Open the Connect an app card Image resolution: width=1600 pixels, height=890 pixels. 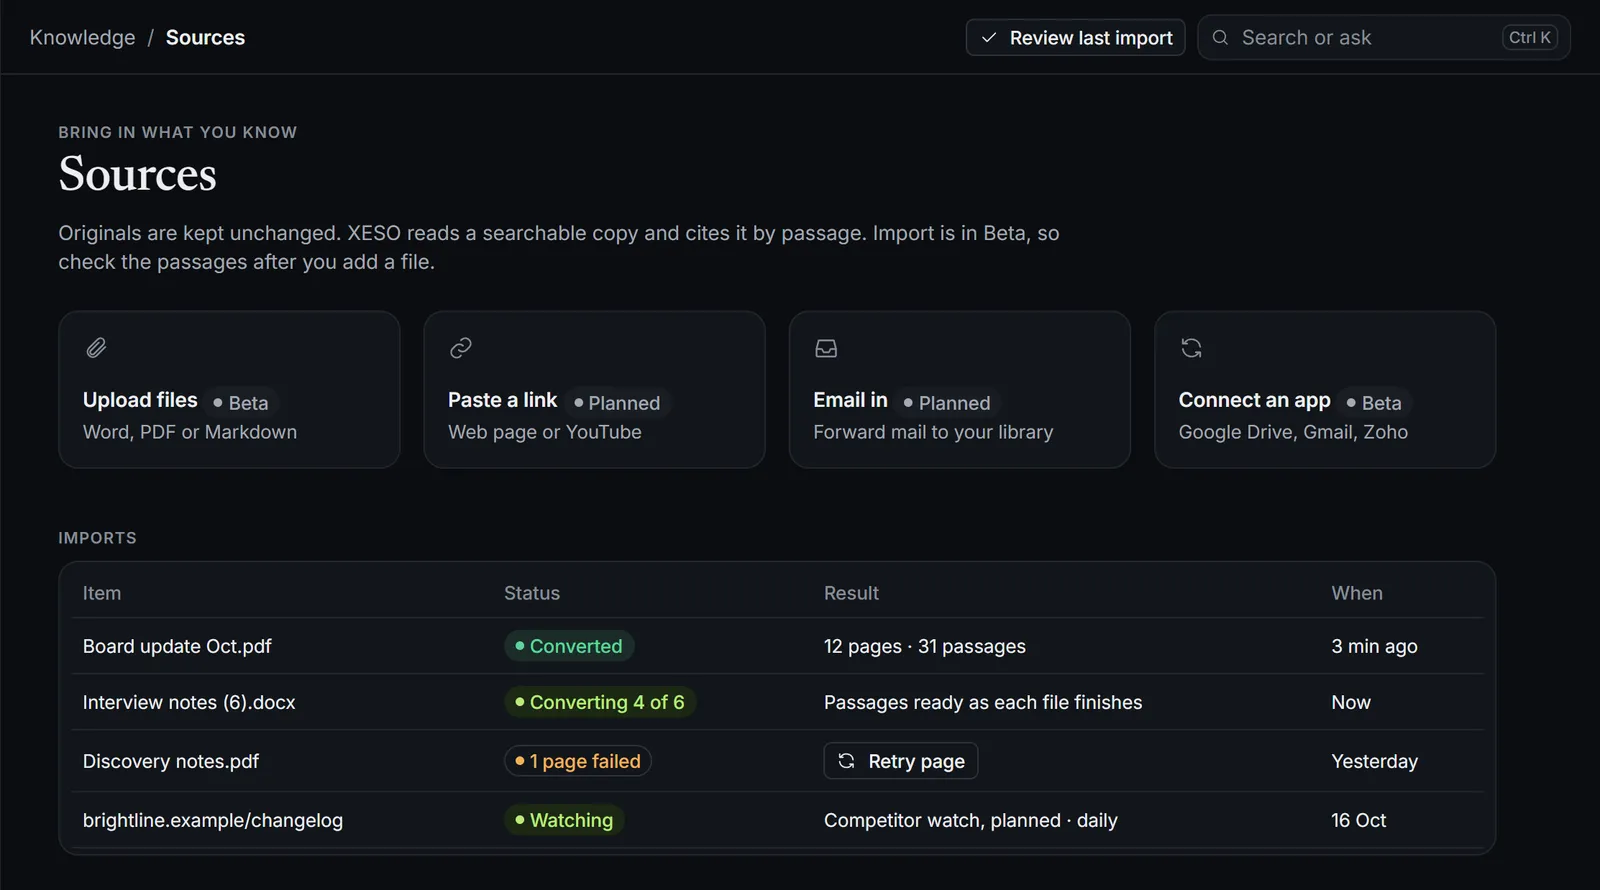[1325, 389]
